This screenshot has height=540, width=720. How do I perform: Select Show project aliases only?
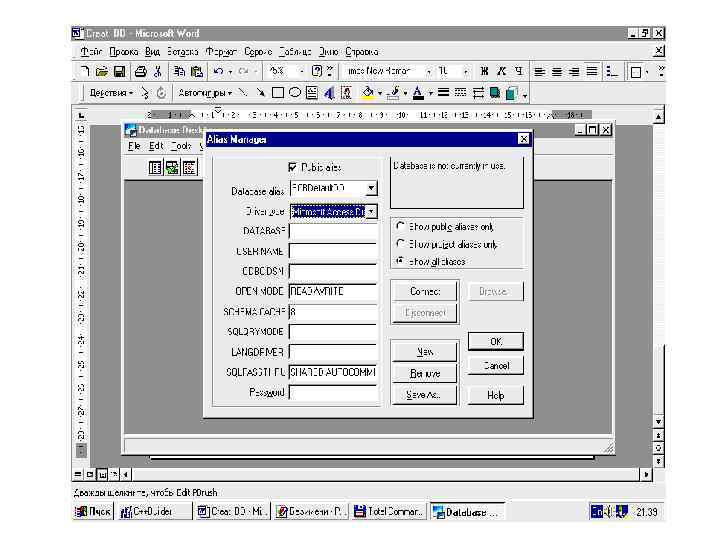point(400,243)
